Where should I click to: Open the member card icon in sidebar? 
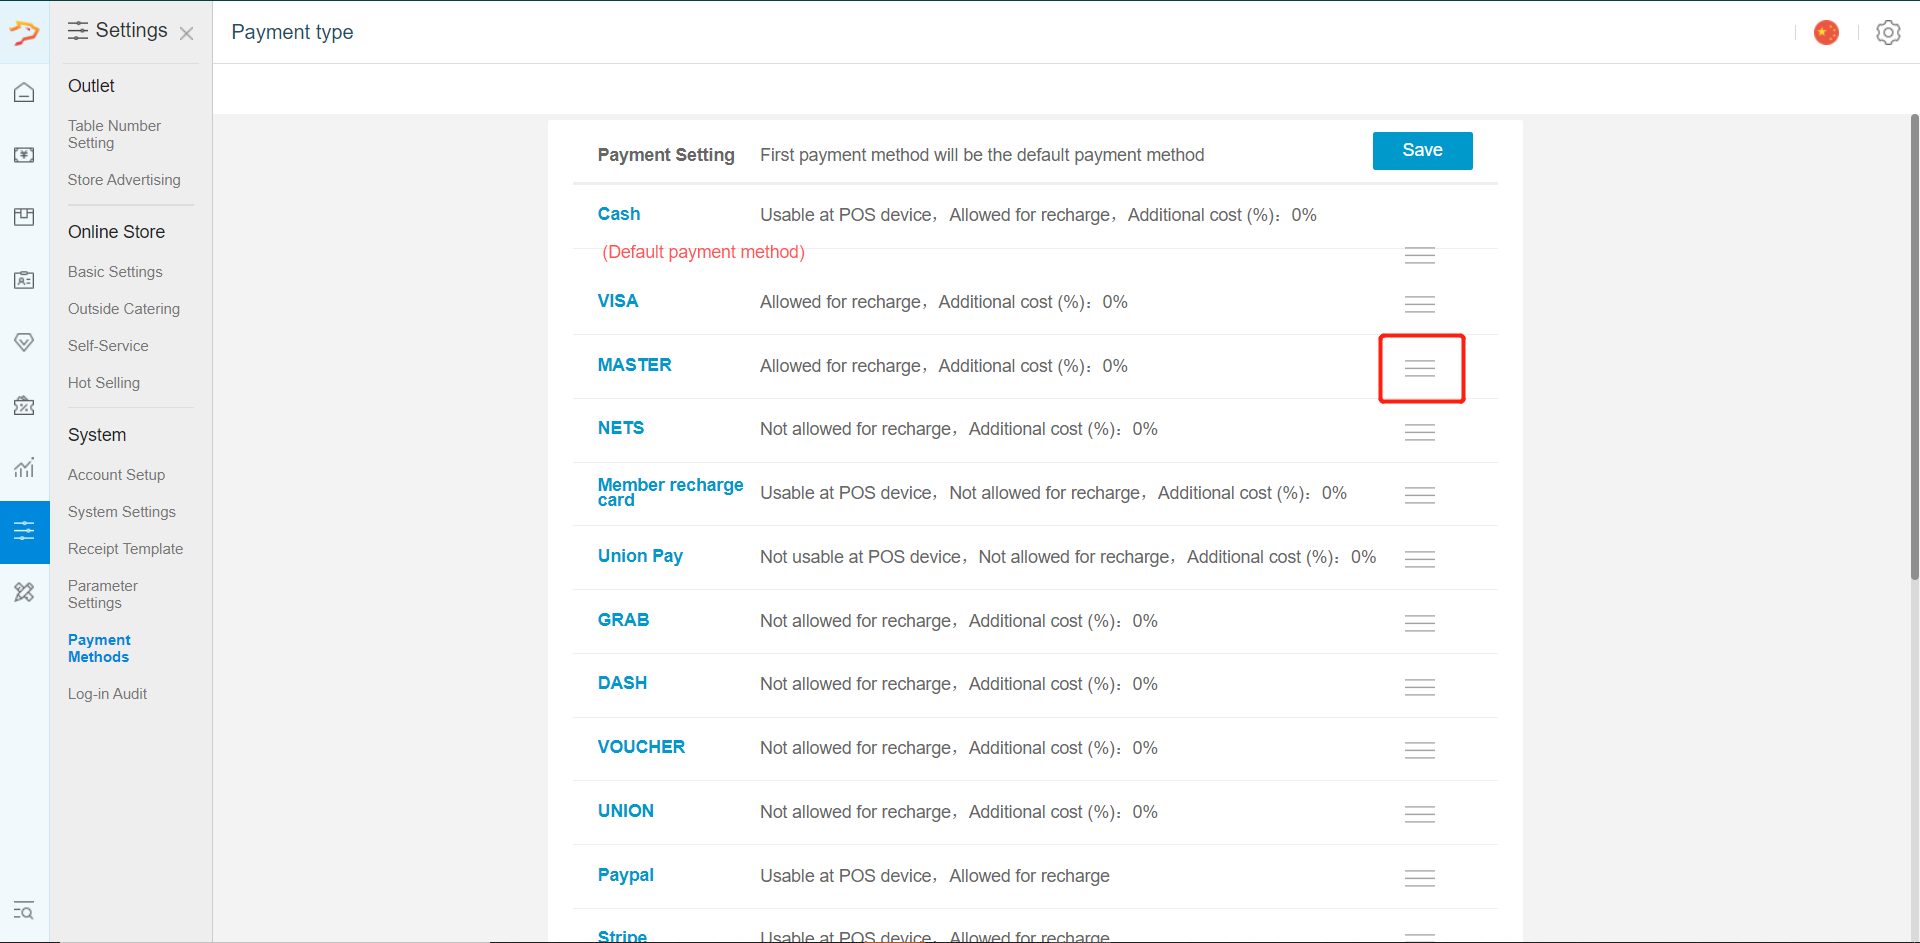[x=24, y=280]
